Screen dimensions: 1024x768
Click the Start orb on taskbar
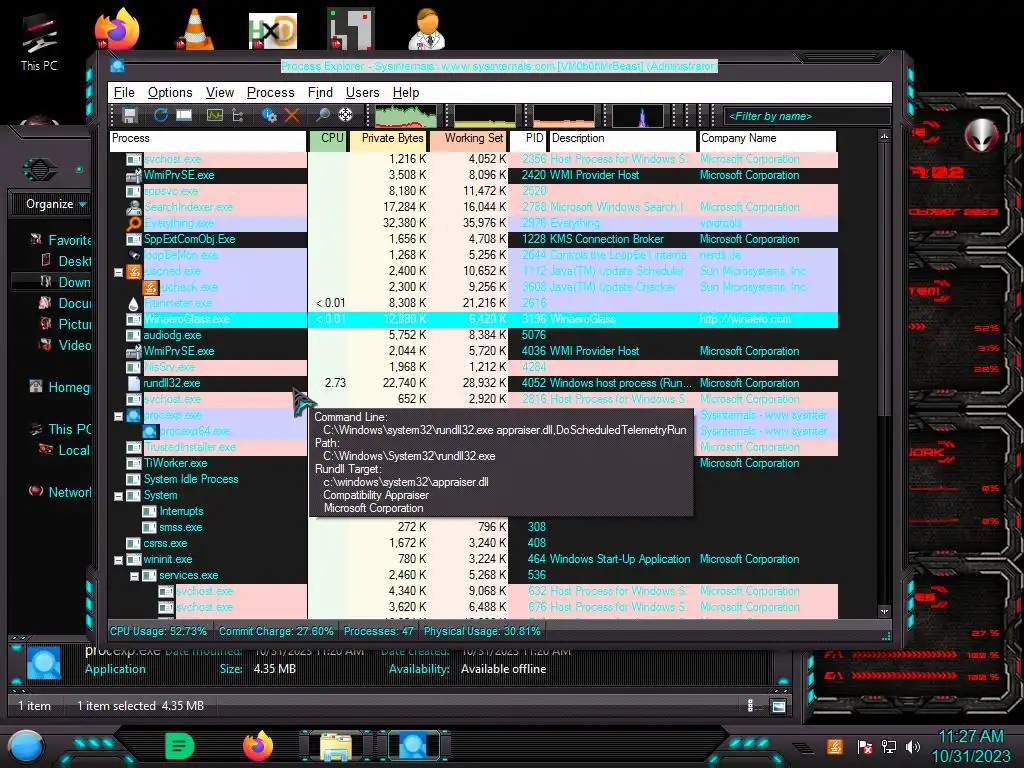point(25,746)
